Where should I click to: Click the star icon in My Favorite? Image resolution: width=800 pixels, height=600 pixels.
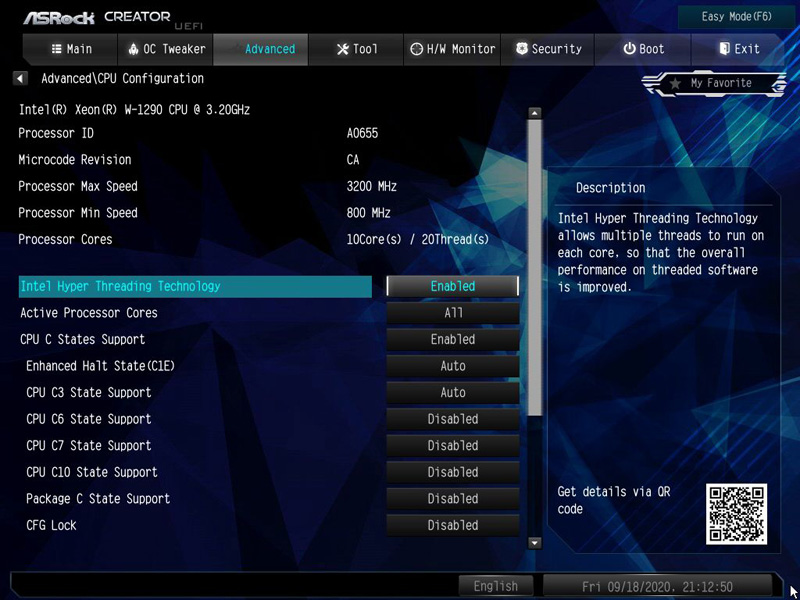click(676, 83)
